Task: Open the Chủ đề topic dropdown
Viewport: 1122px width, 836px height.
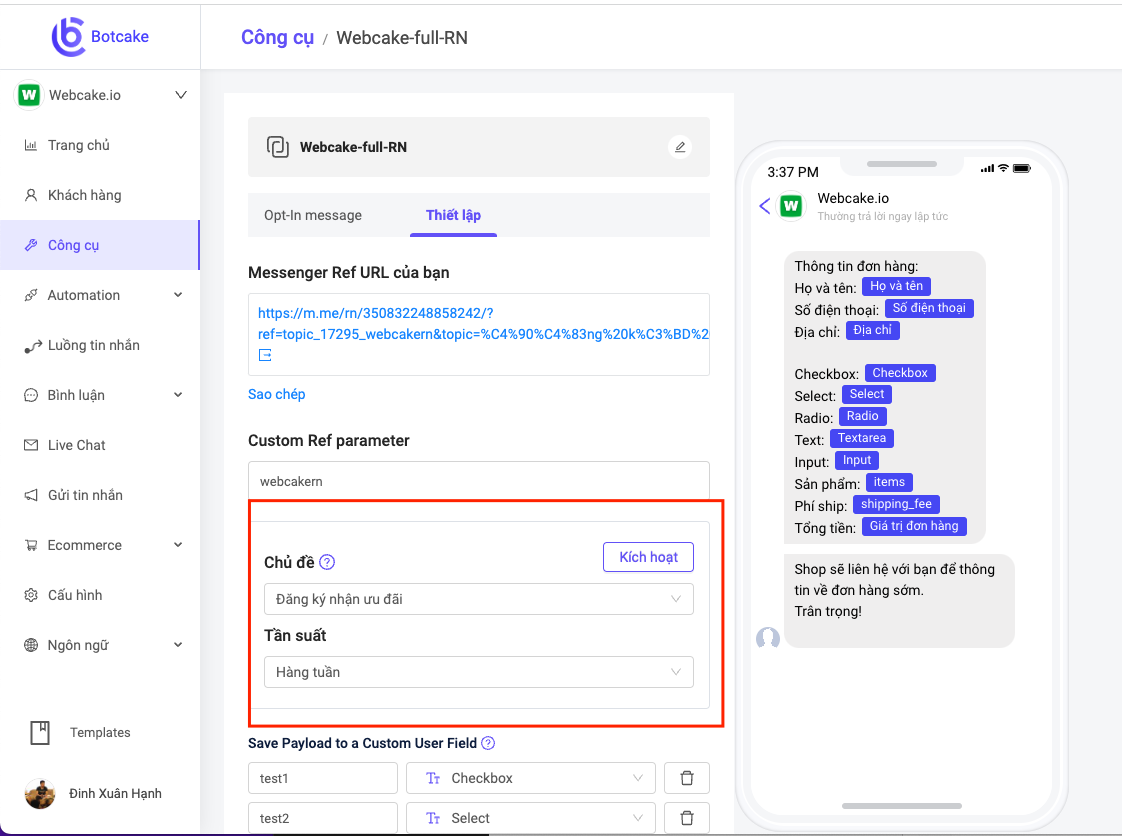Action: tap(478, 599)
